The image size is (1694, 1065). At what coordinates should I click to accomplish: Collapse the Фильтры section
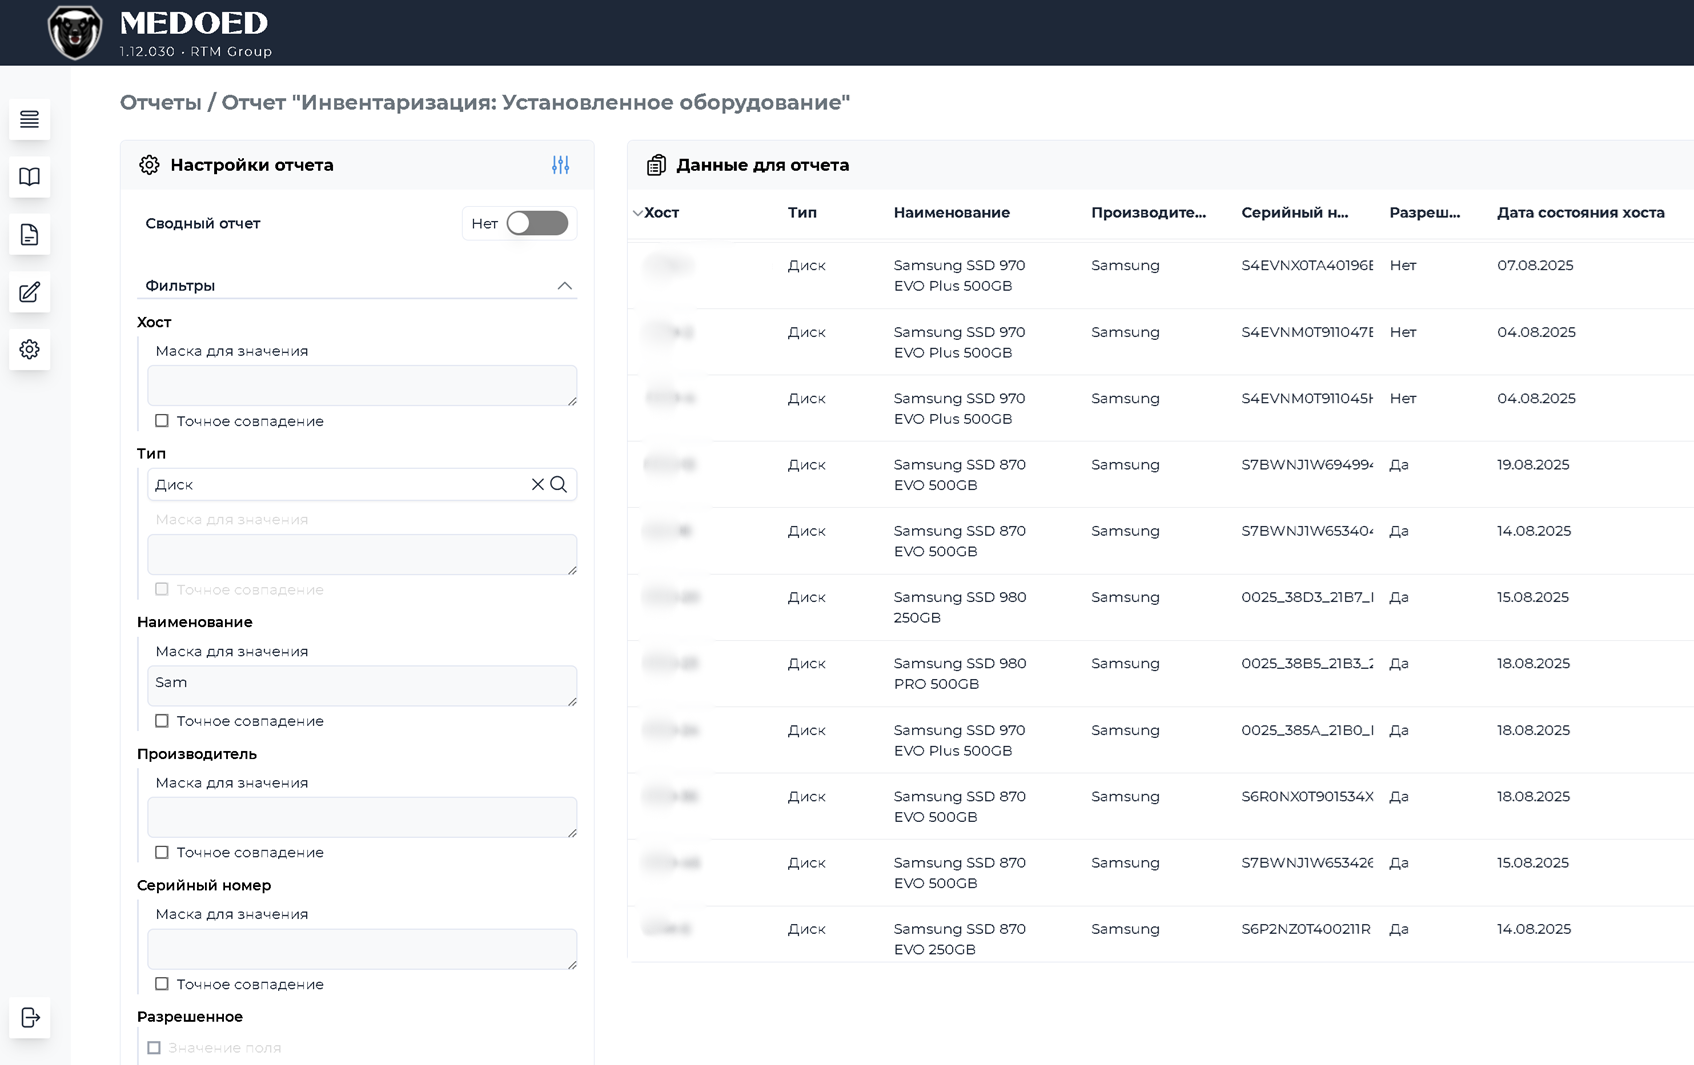click(x=564, y=286)
